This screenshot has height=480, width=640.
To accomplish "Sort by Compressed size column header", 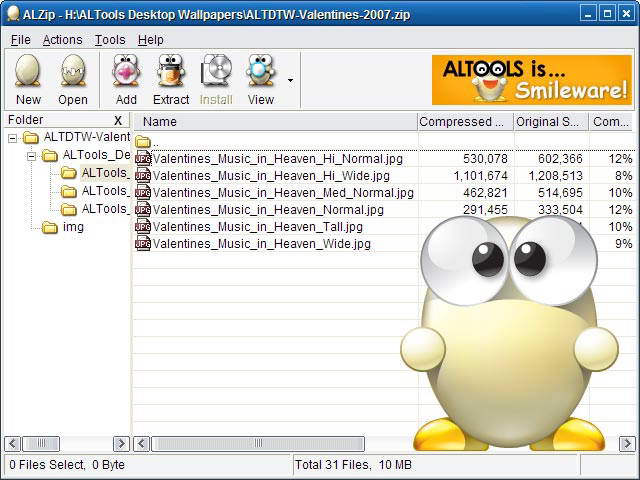I will (x=465, y=122).
